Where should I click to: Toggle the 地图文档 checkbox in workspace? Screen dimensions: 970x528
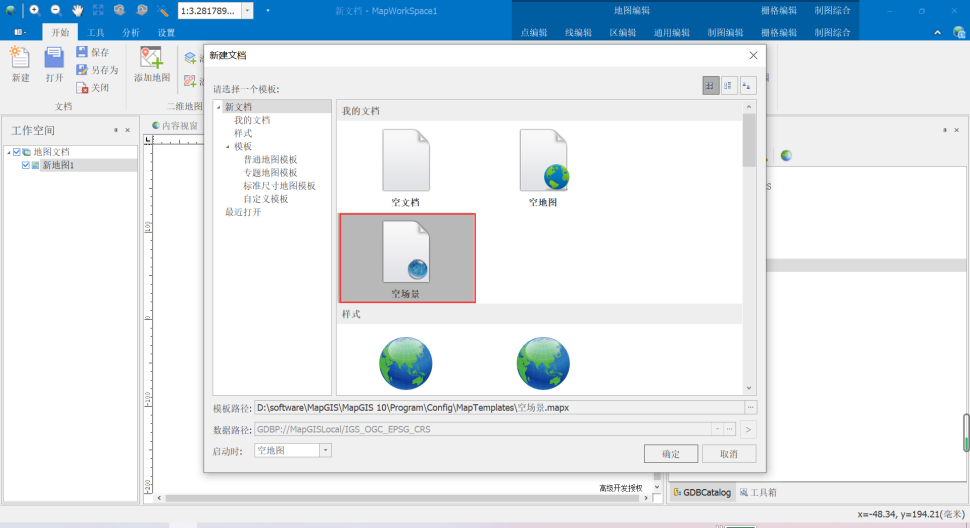17,151
